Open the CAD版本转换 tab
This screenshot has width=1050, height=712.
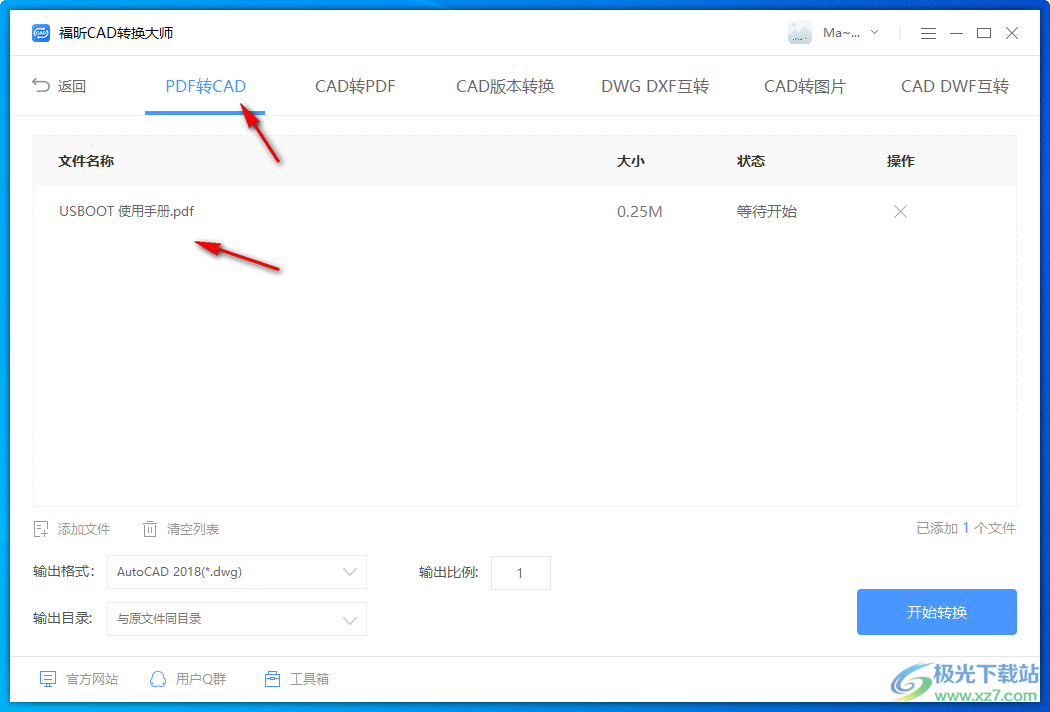[x=505, y=86]
